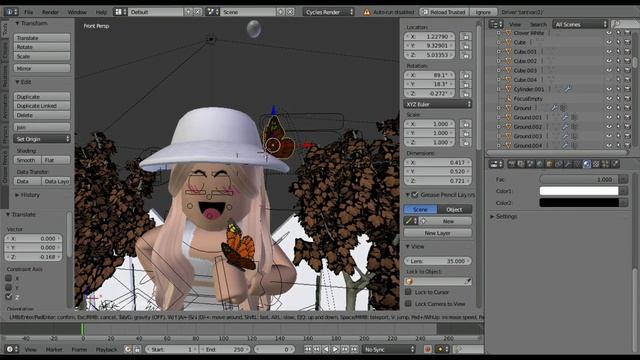Click the outliner editor type icon

pos(496,24)
